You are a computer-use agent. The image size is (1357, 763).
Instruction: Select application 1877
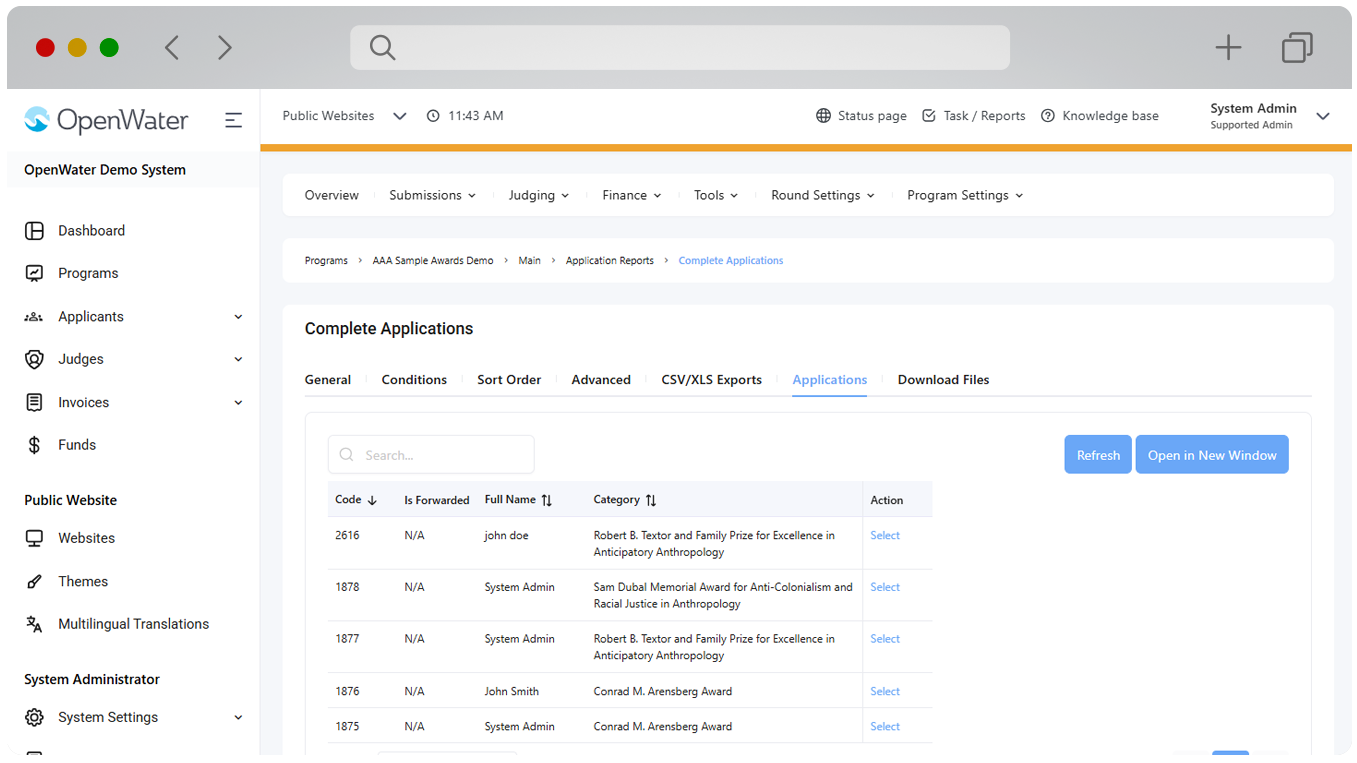click(885, 639)
